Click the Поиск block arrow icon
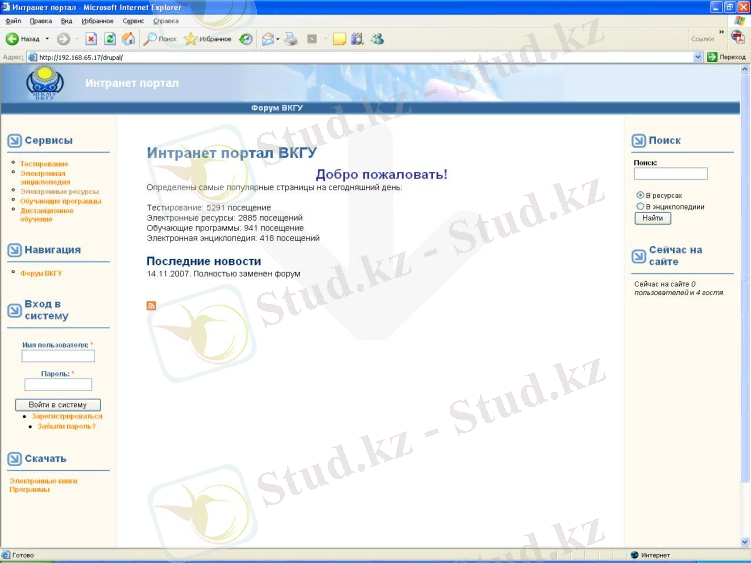The width and height of the screenshot is (751, 563). pos(638,141)
